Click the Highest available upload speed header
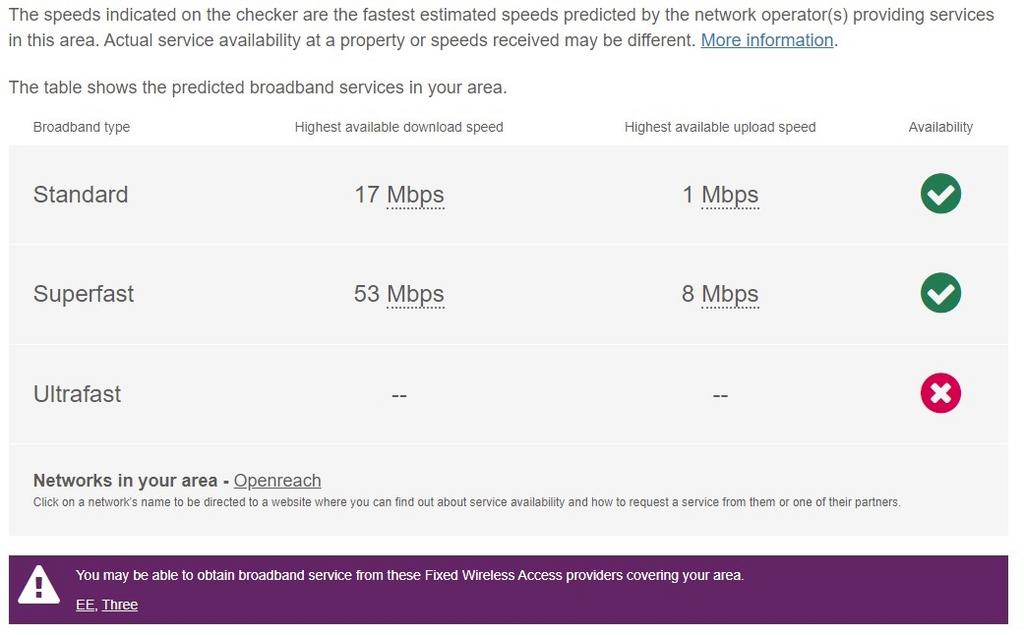Image resolution: width=1024 pixels, height=635 pixels. [720, 127]
